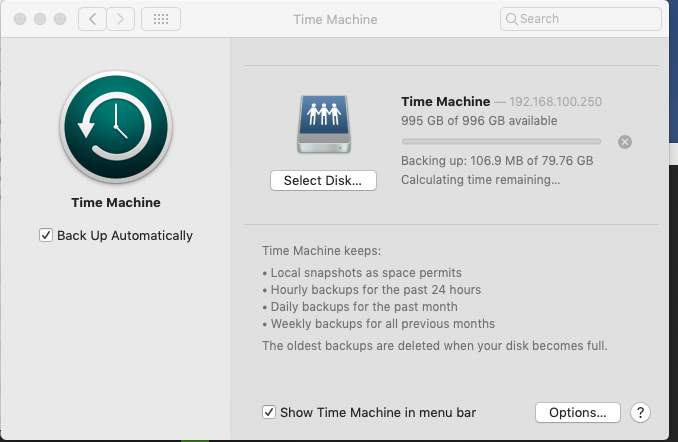
Task: Open help with the question mark button
Action: tap(640, 413)
